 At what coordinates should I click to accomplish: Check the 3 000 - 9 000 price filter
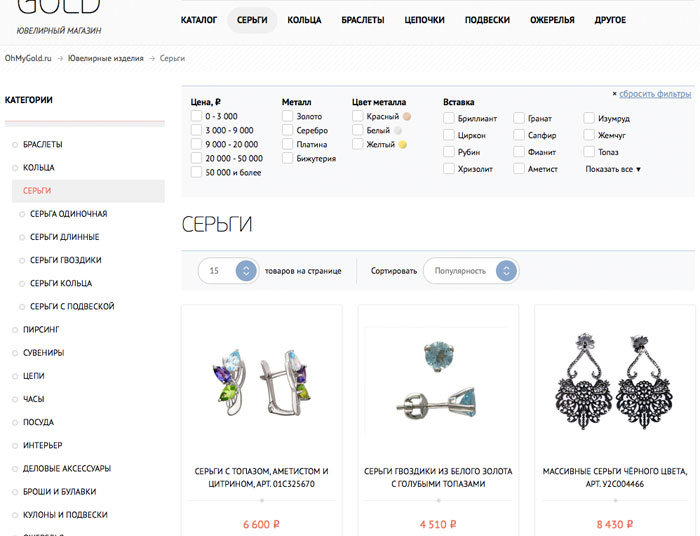(196, 130)
